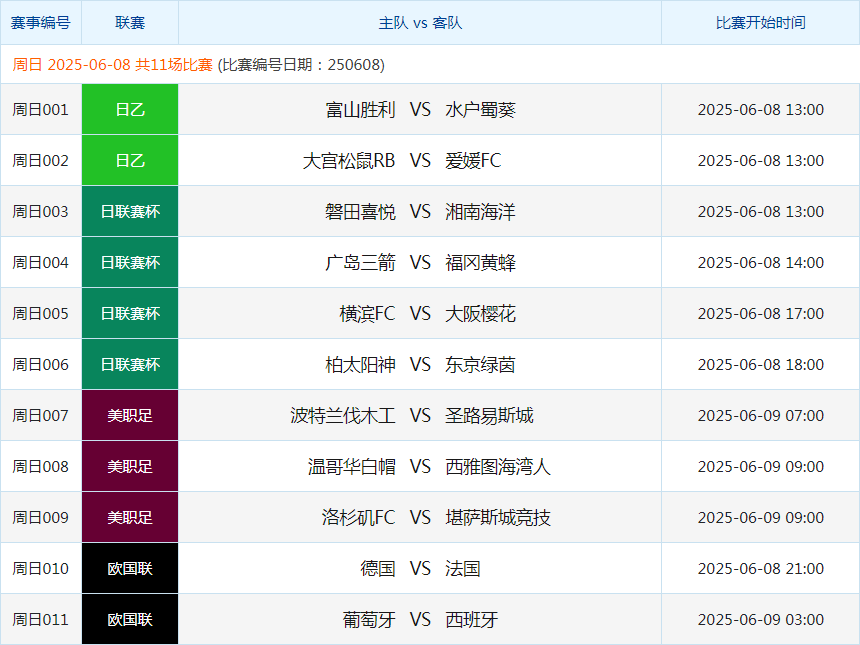
Task: Click the 美职足 tag in row 周日008
Action: 130,466
